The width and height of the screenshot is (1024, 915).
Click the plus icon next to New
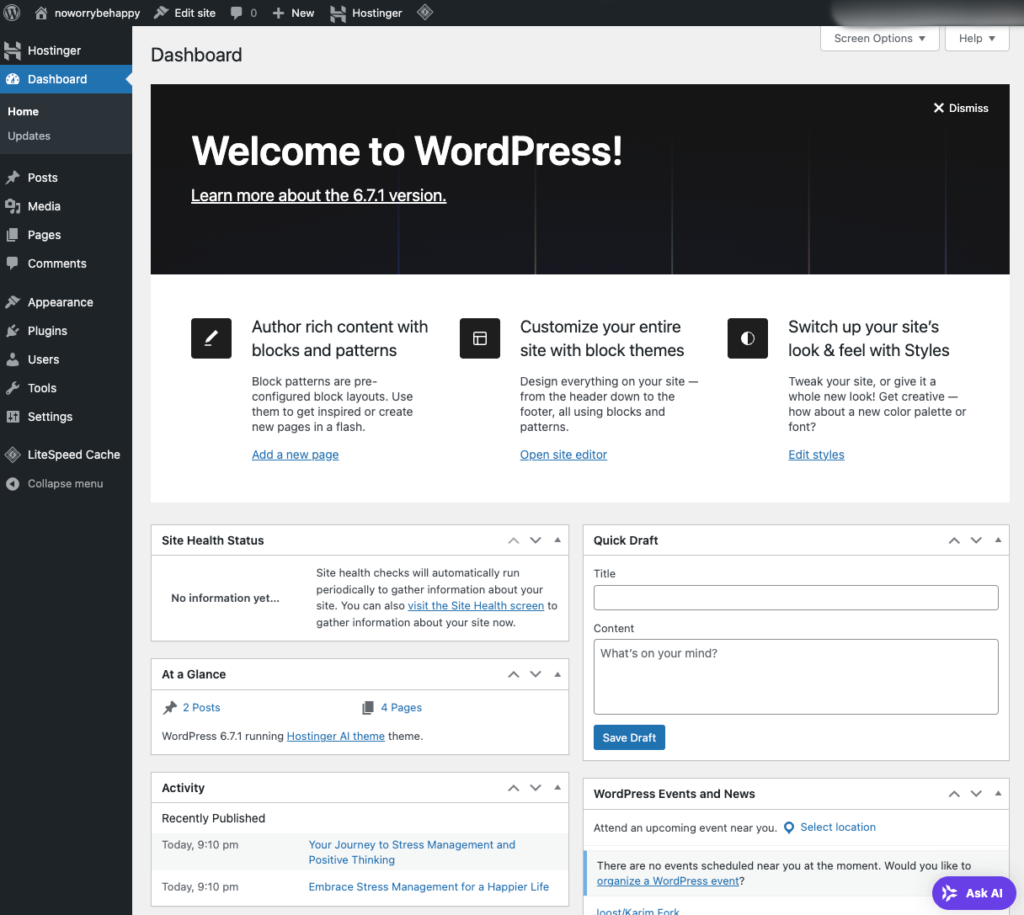coord(278,13)
